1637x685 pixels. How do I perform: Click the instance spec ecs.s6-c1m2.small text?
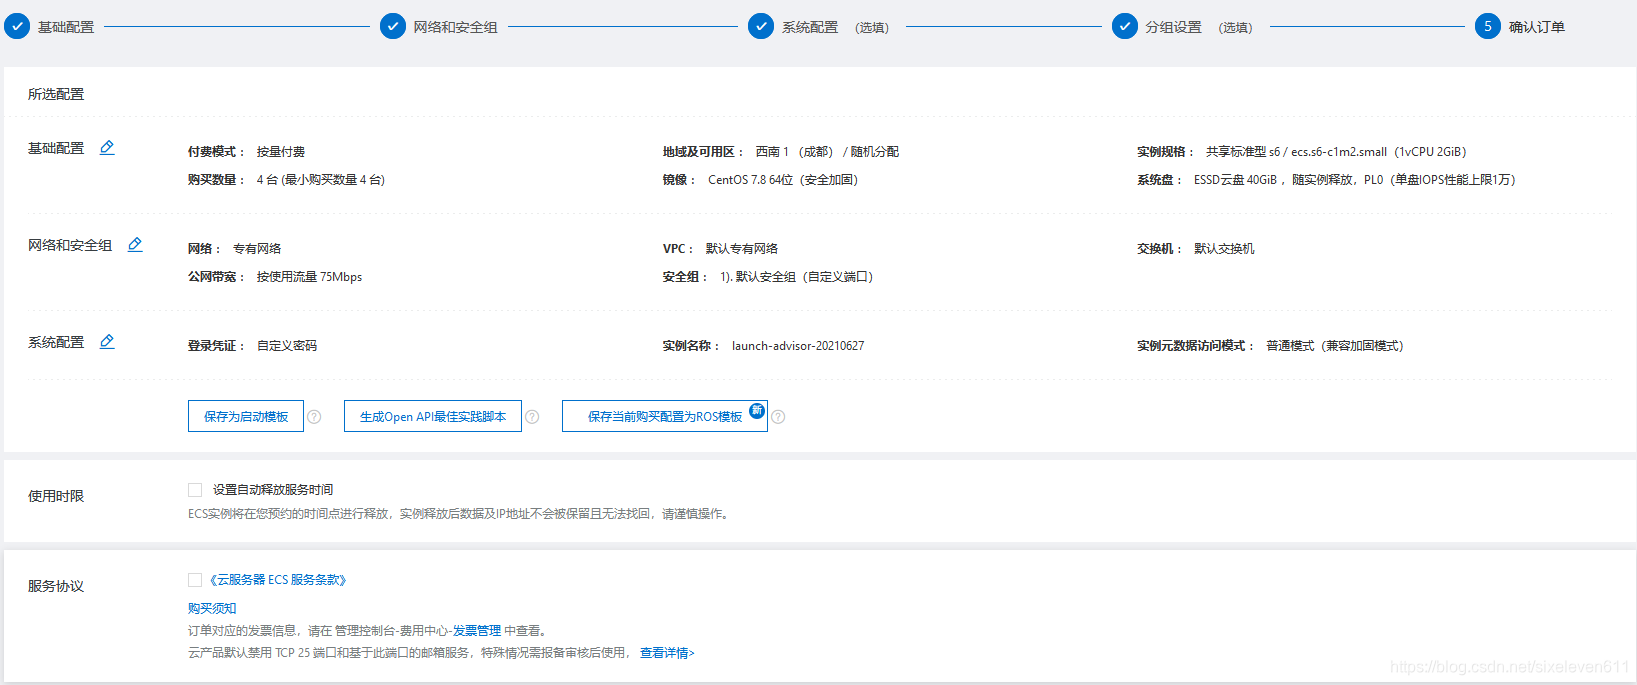tap(1339, 152)
